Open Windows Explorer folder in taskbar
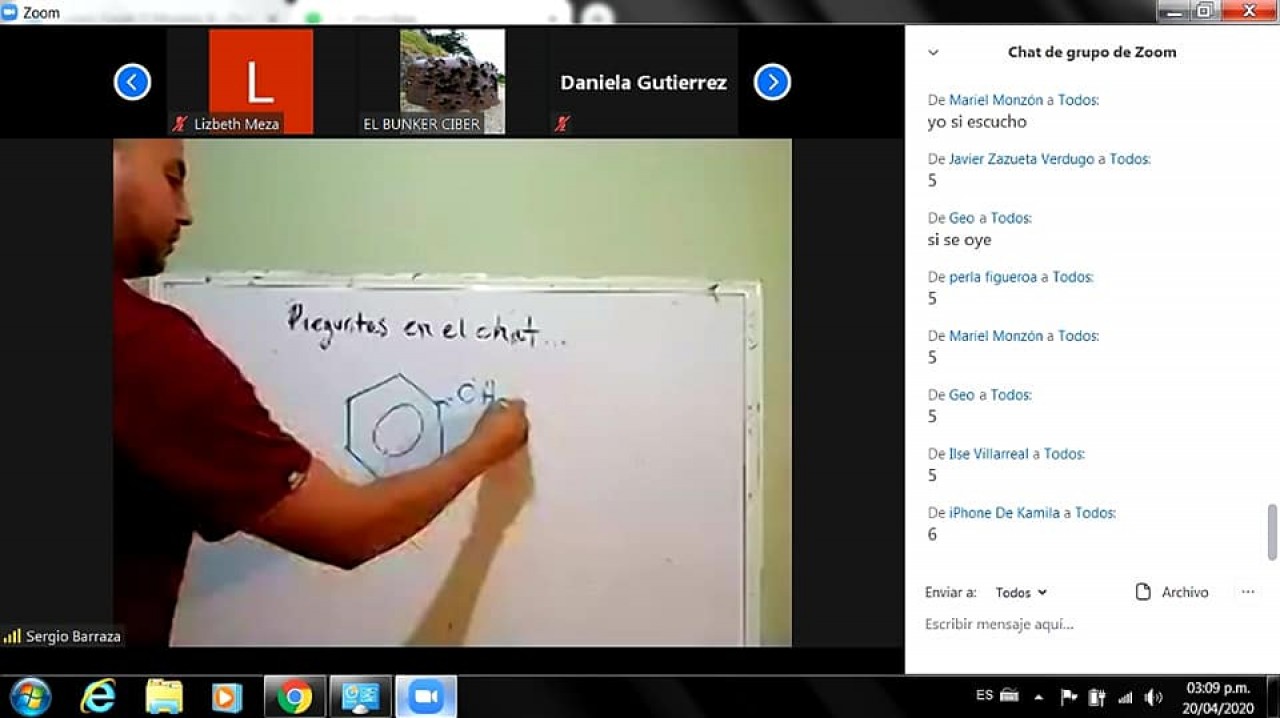Viewport: 1280px width, 718px height. [164, 696]
